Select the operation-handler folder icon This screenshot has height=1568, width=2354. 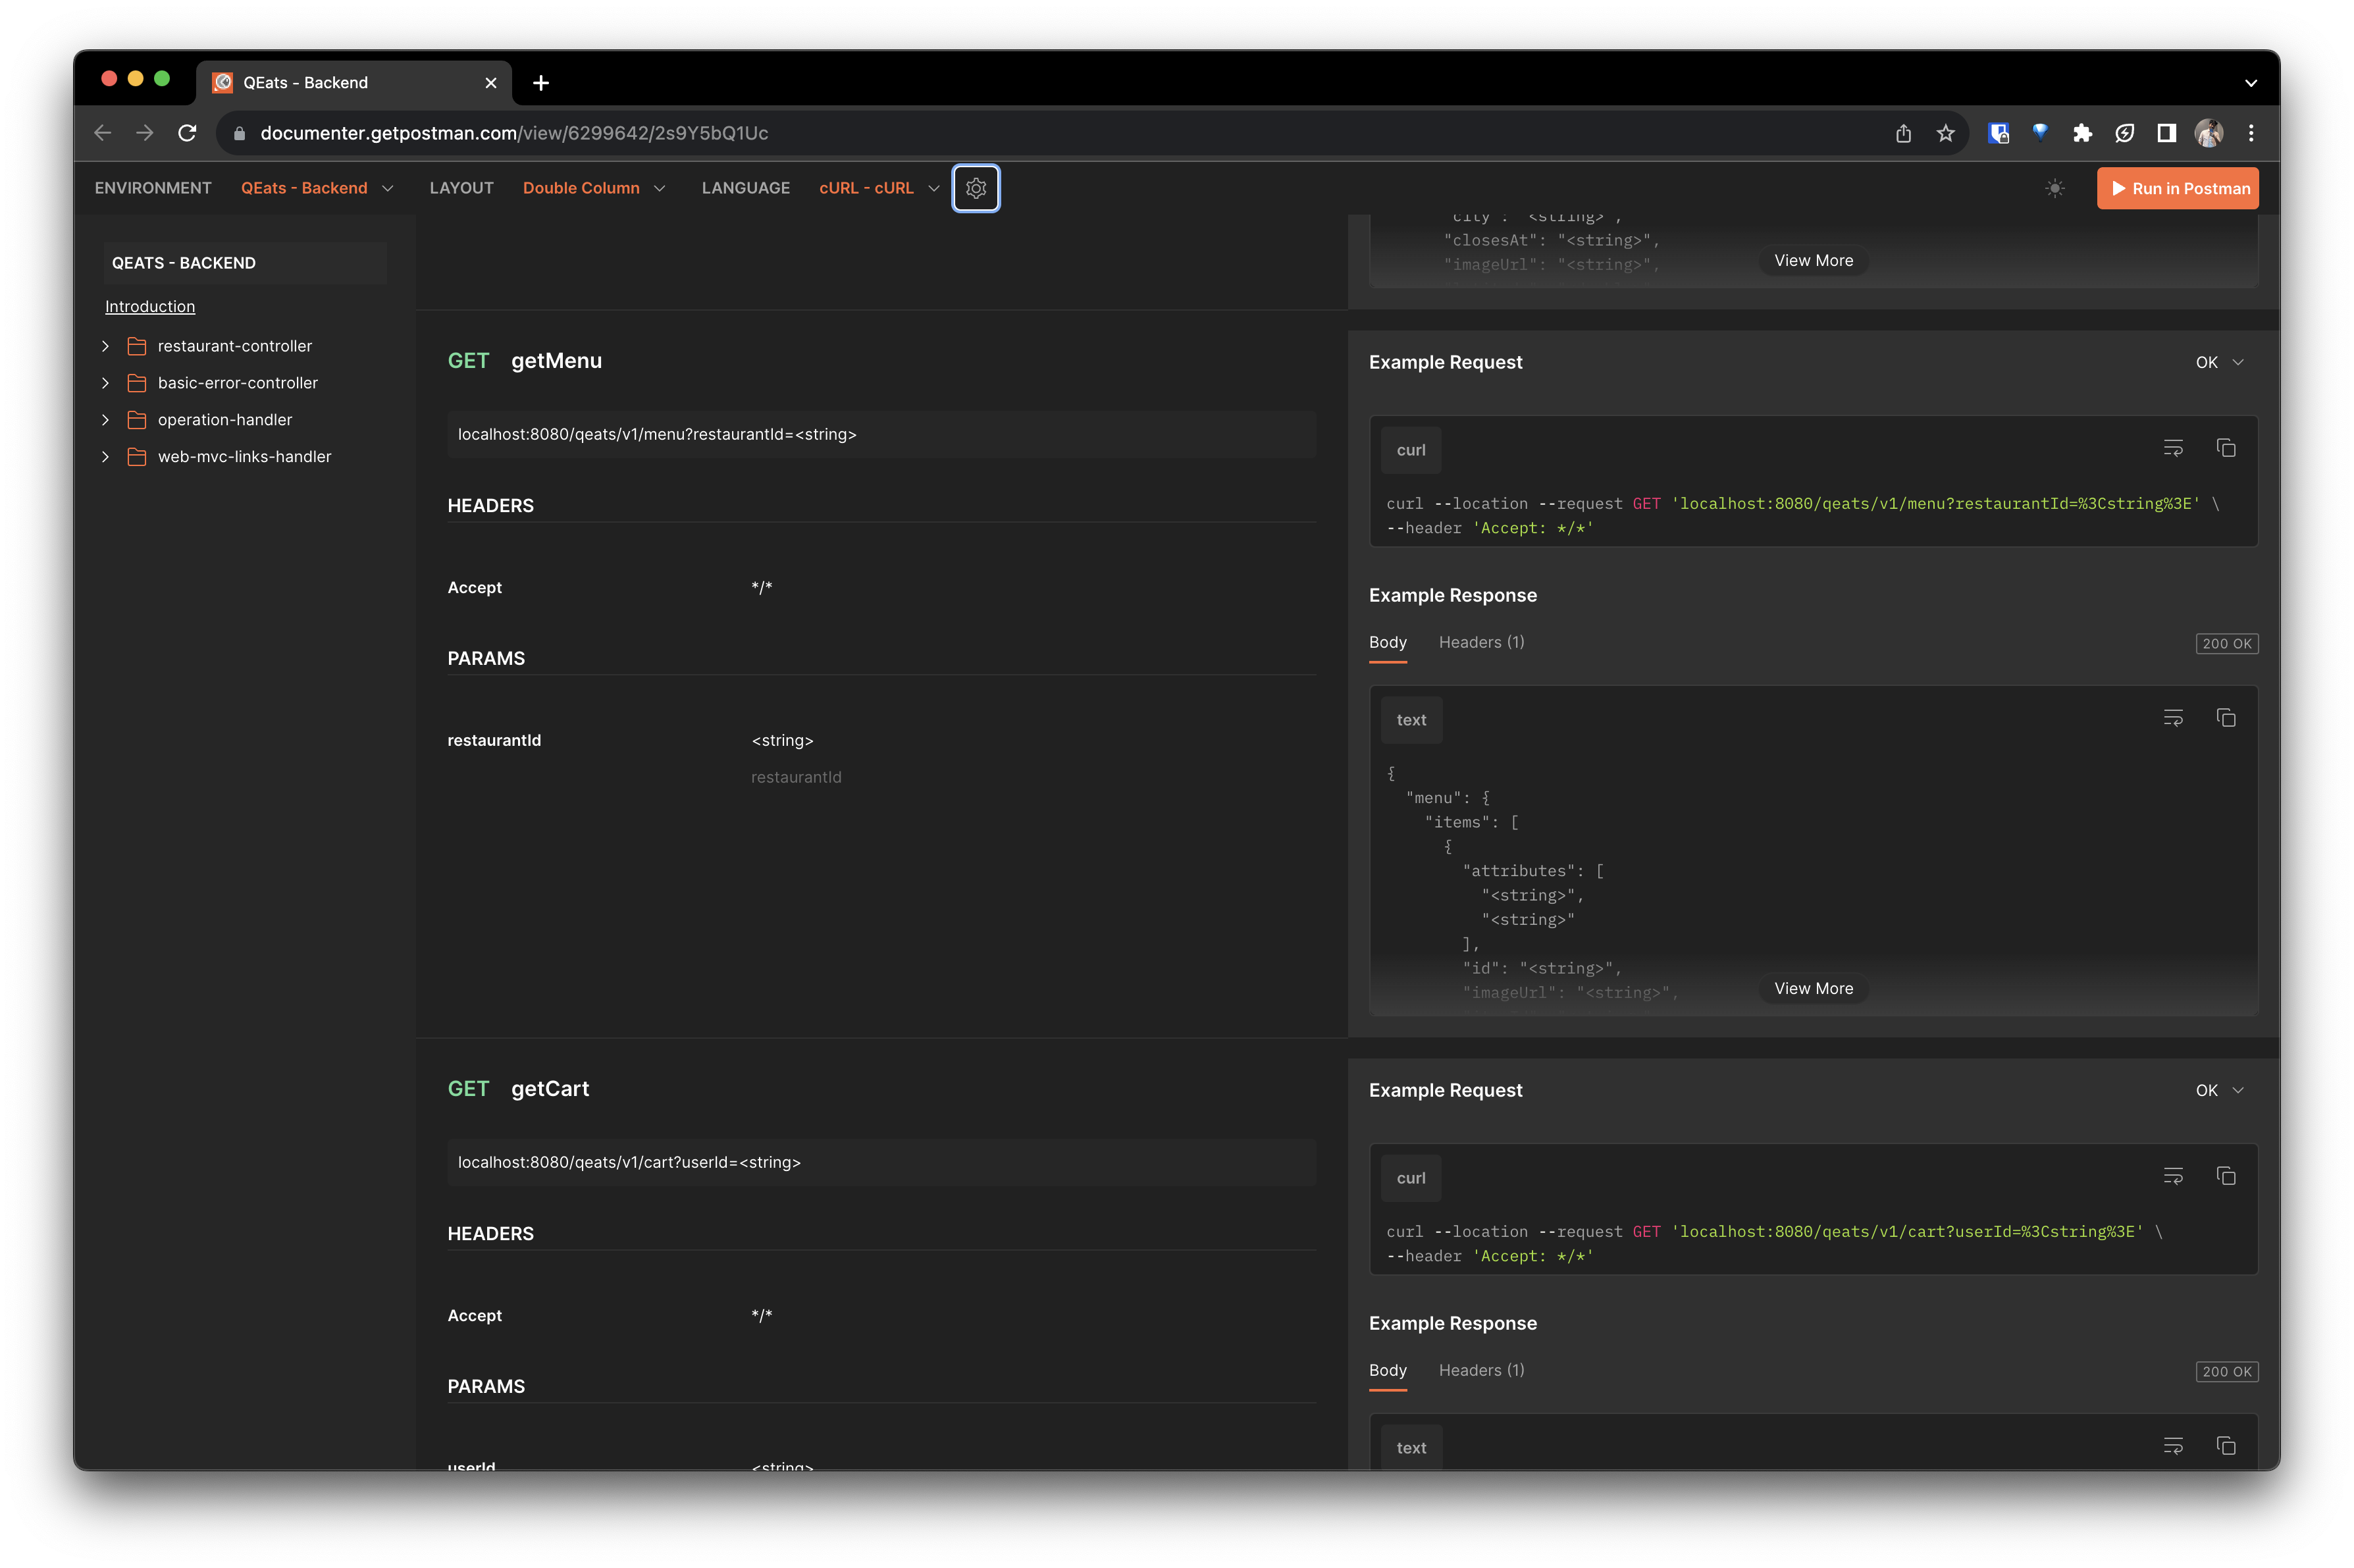[137, 420]
